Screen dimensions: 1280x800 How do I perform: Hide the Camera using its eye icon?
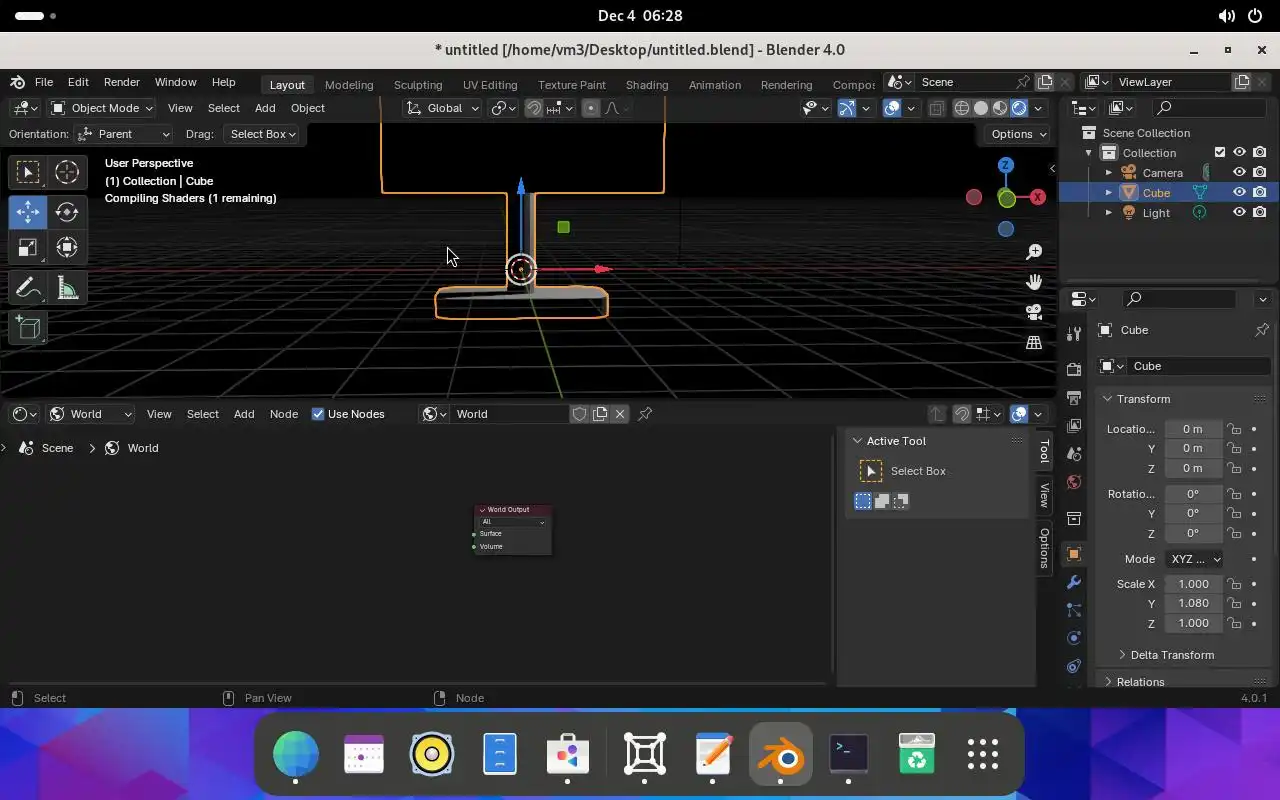coord(1239,172)
